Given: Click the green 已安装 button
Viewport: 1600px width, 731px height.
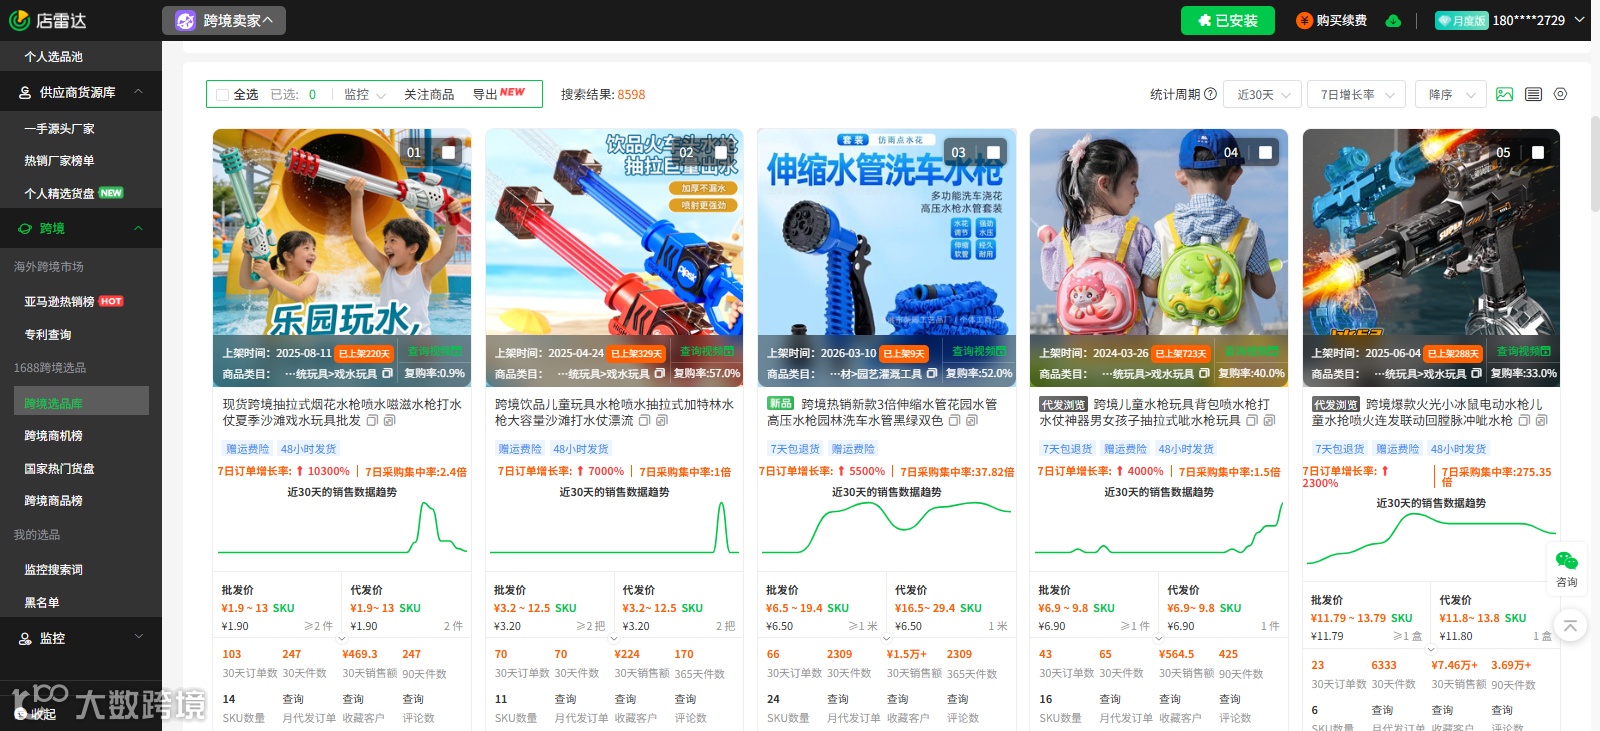Looking at the screenshot, I should [x=1228, y=20].
